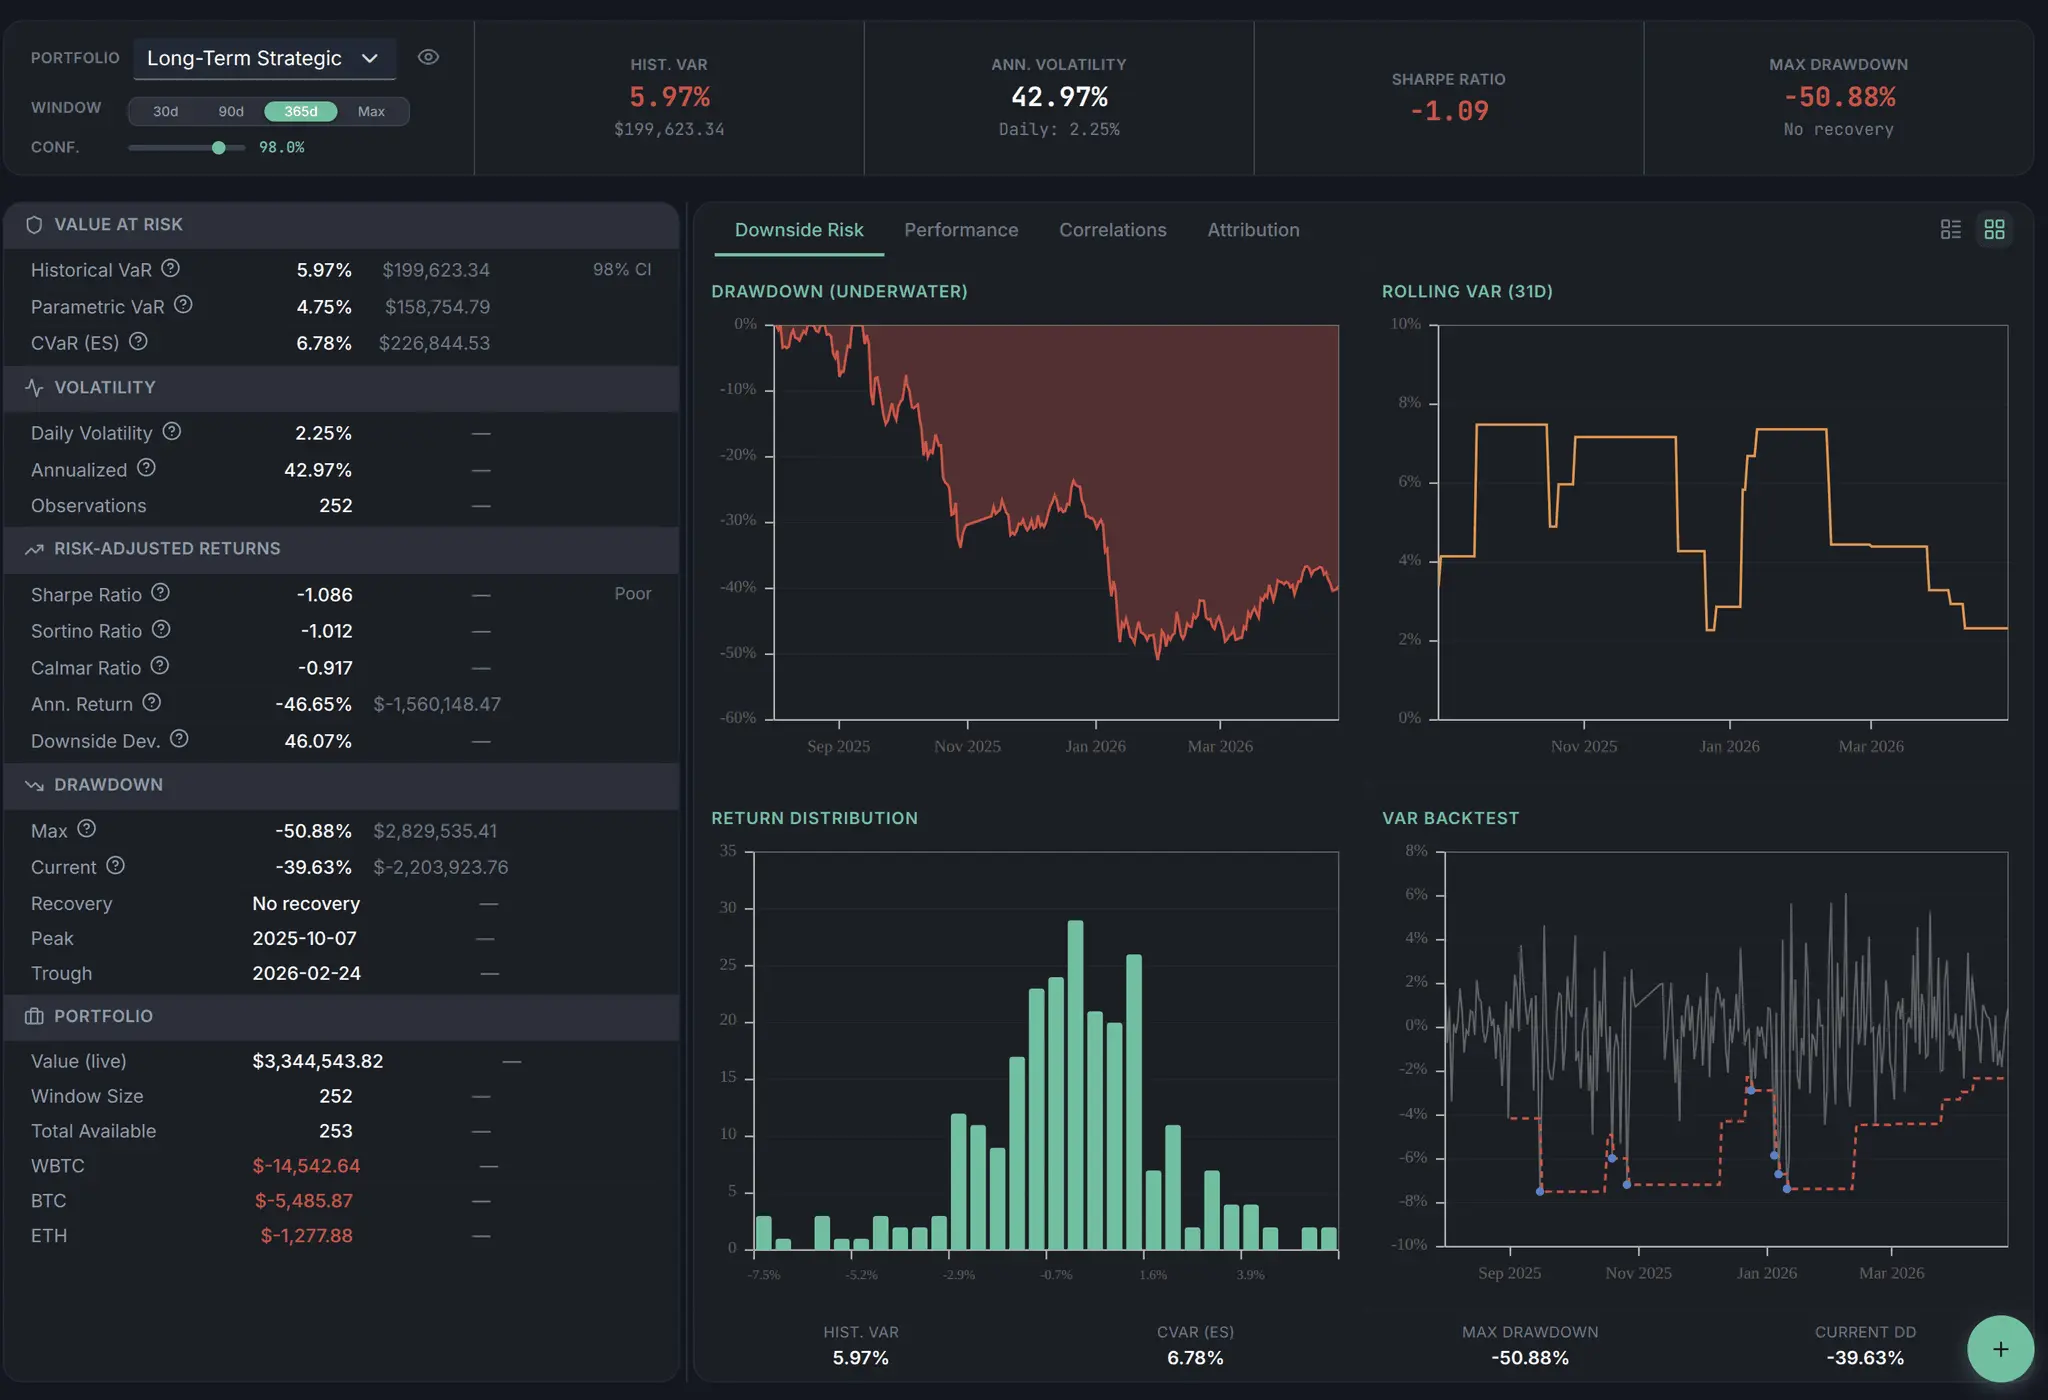Click help icon next to Current drawdown
The height and width of the screenshot is (1400, 2048).
pyautogui.click(x=116, y=866)
